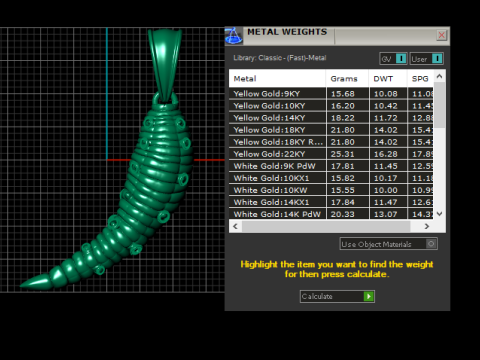
Task: Click the 15.68 grams value
Action: [343, 94]
